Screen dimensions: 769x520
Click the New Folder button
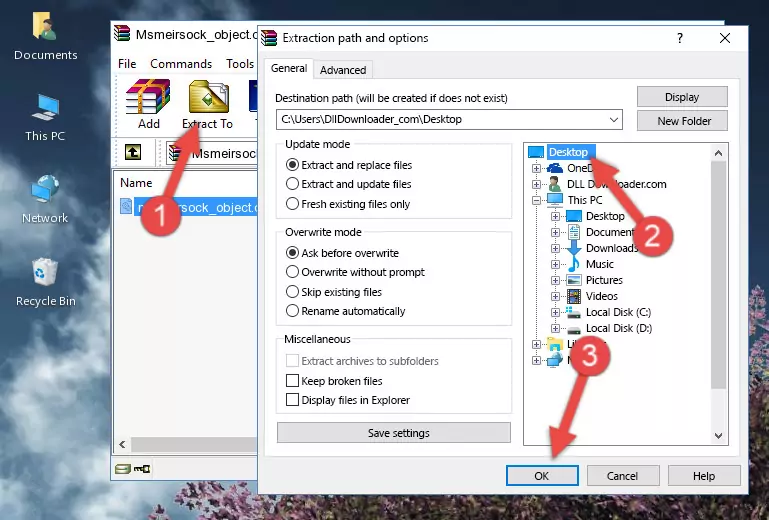[682, 121]
